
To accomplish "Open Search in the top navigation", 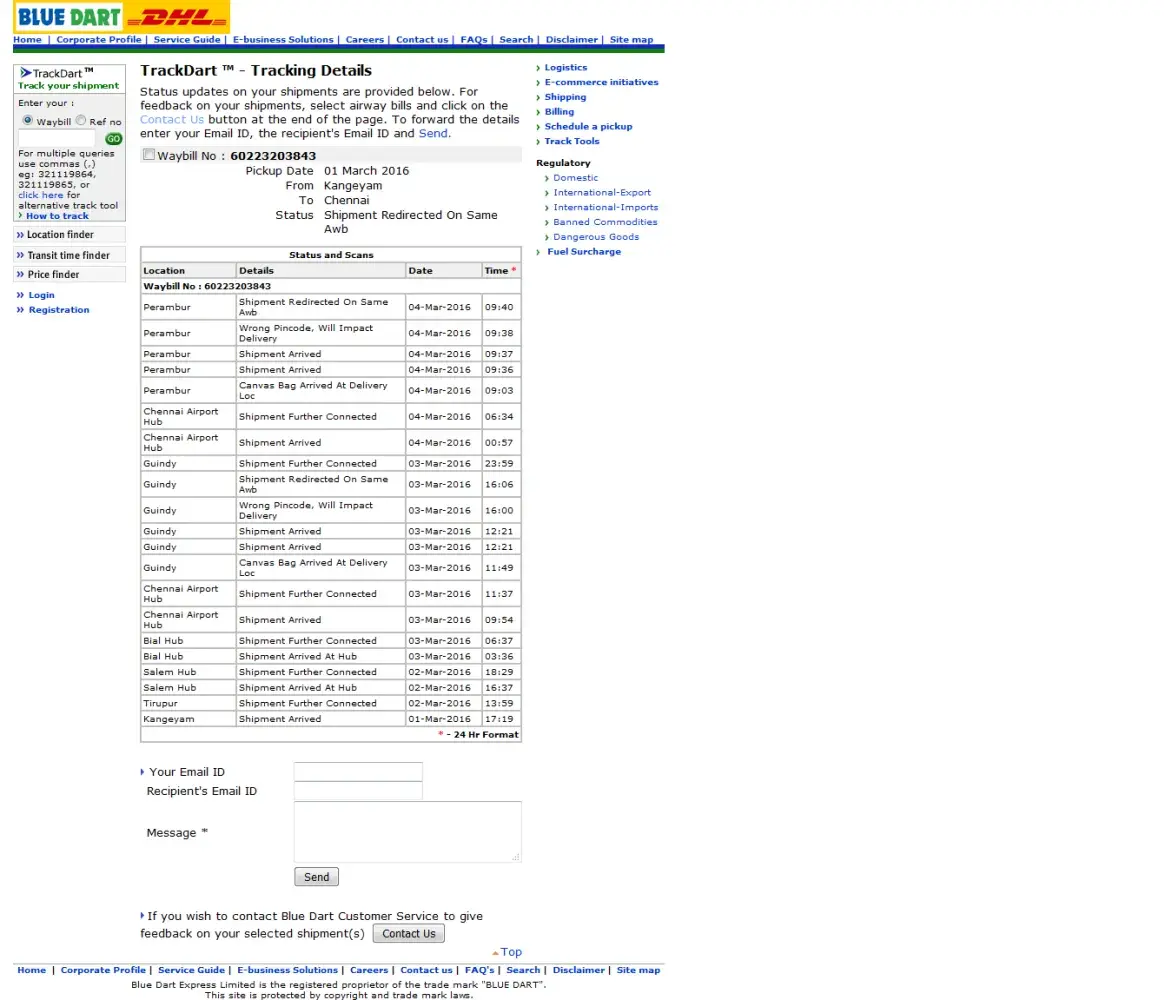I will 516,40.
